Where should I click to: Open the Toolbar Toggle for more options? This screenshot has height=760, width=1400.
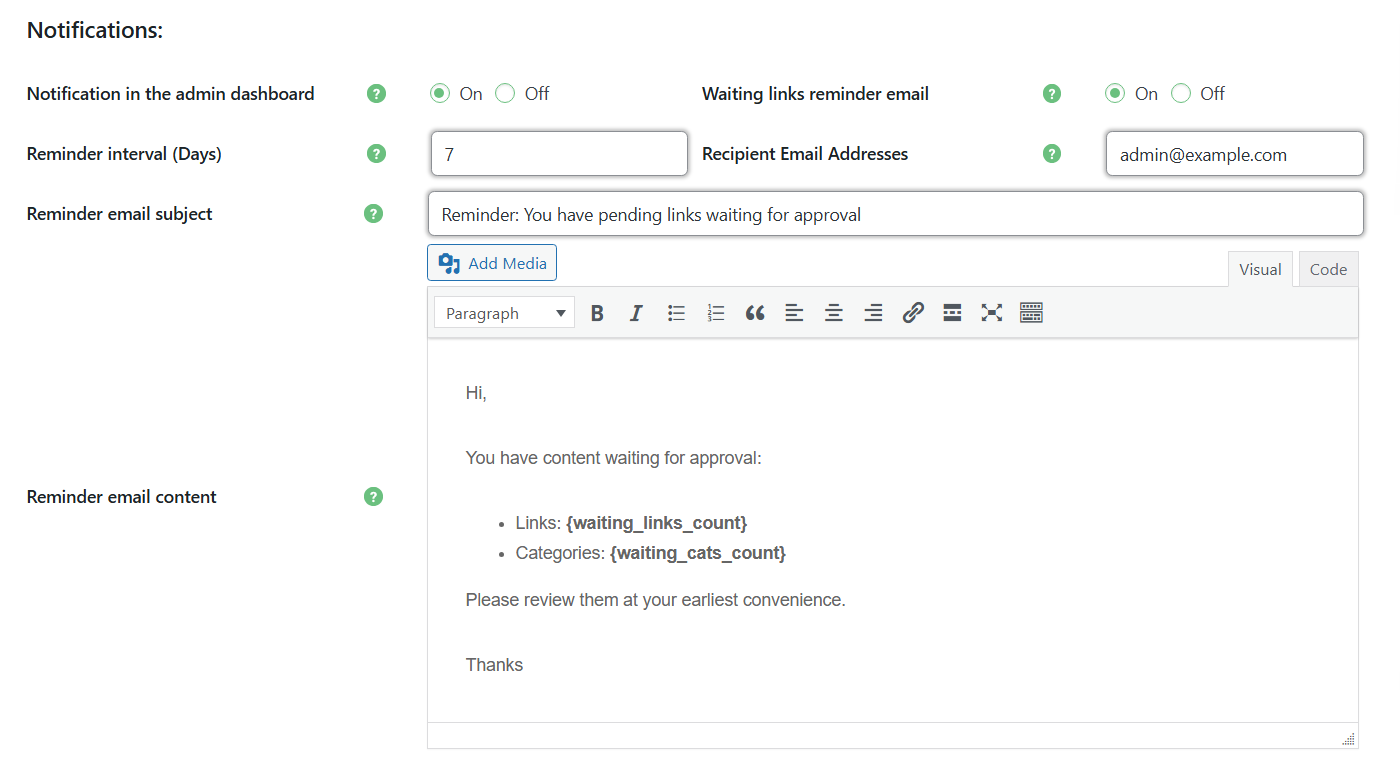click(1031, 312)
